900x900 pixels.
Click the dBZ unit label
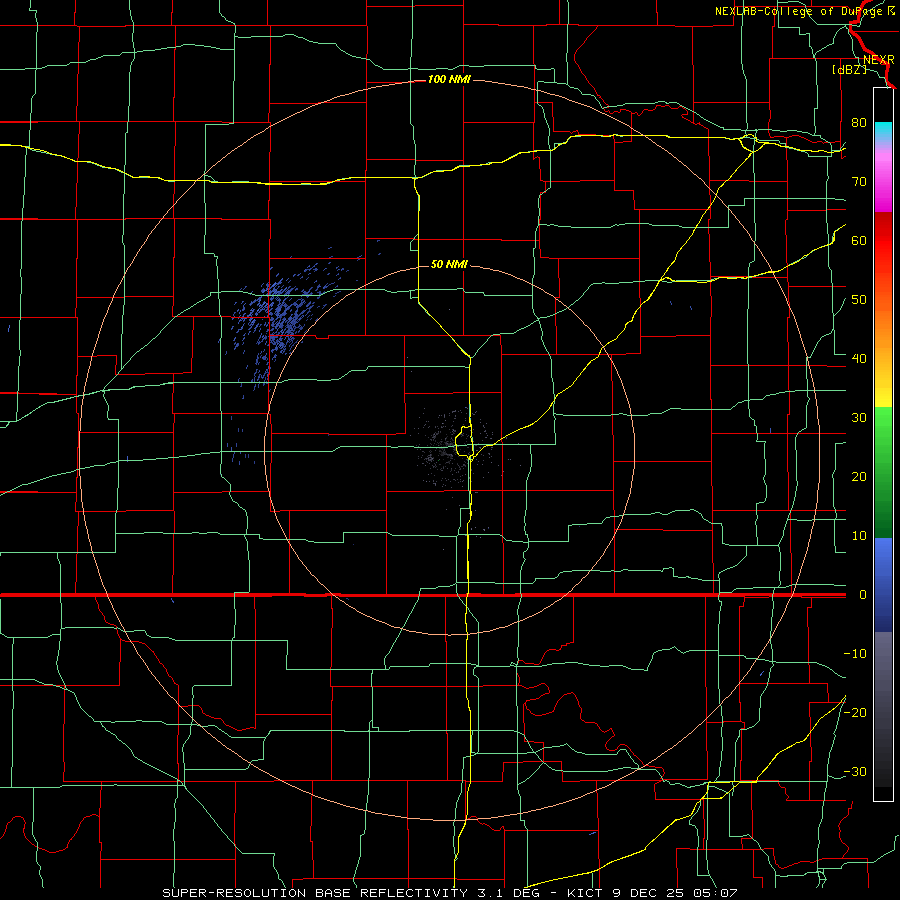(x=849, y=69)
